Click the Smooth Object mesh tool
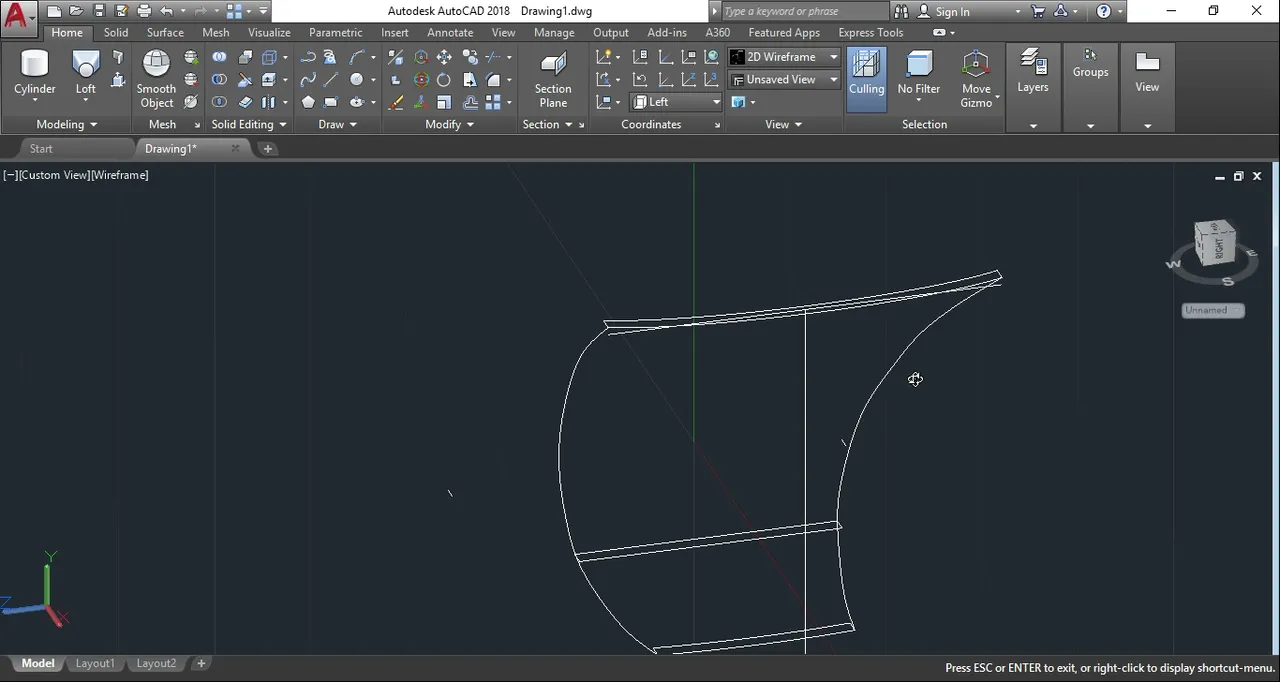 [x=156, y=78]
